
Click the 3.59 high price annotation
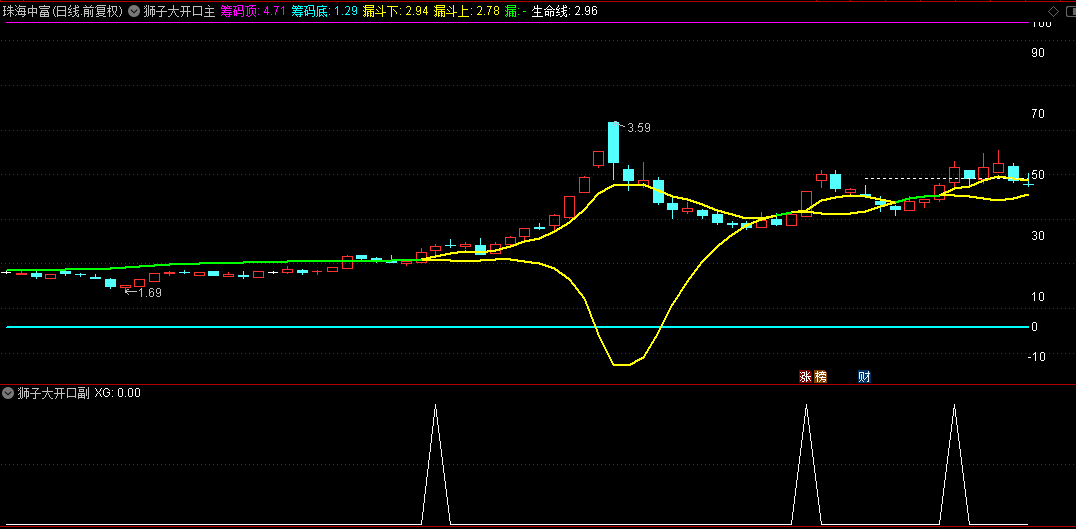tap(638, 127)
